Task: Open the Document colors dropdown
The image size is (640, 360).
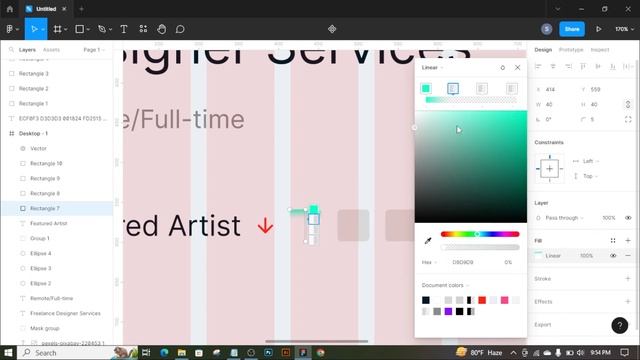Action: pos(445,285)
